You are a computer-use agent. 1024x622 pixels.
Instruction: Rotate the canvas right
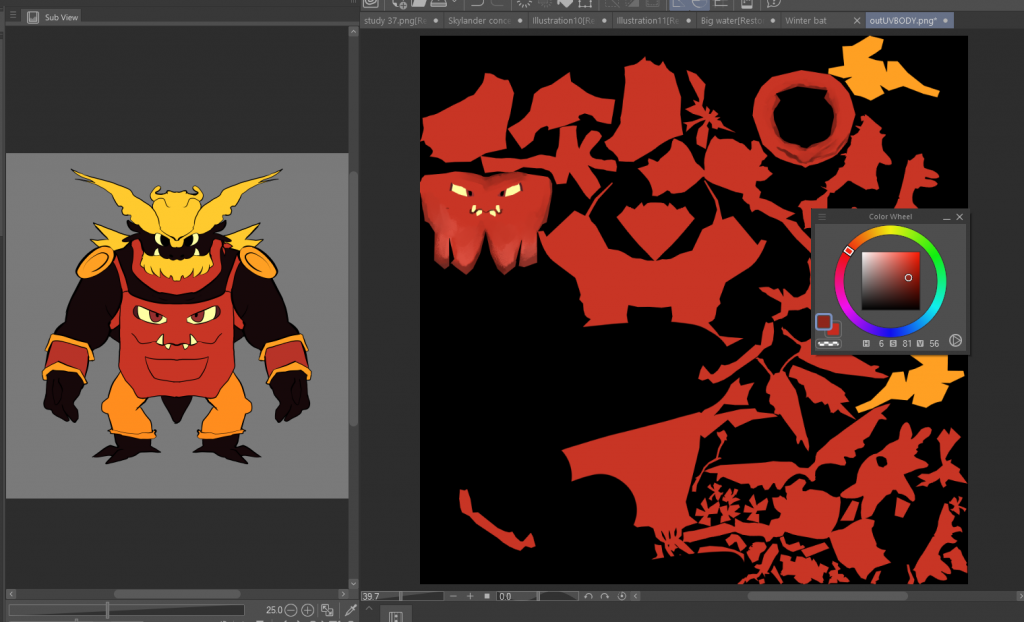click(605, 597)
